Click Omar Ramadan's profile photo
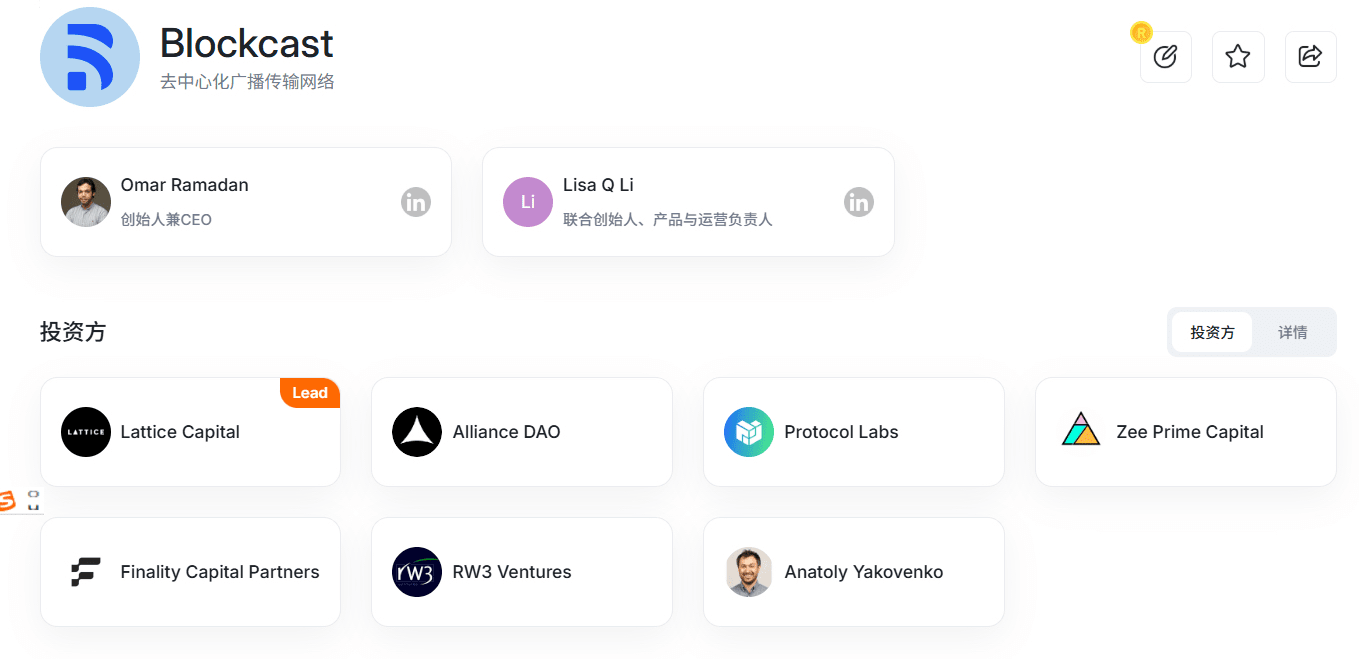This screenshot has width=1359, height=659. point(86,202)
